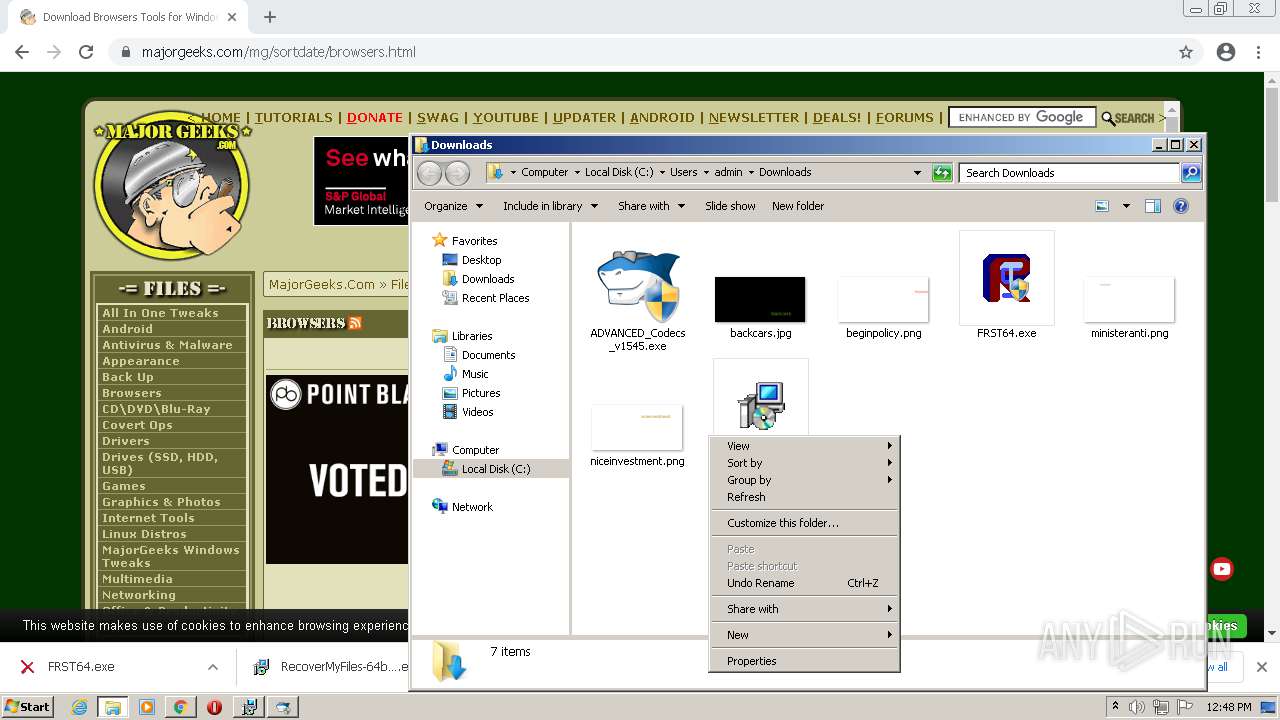Click Chrome back arrow button

(22, 52)
